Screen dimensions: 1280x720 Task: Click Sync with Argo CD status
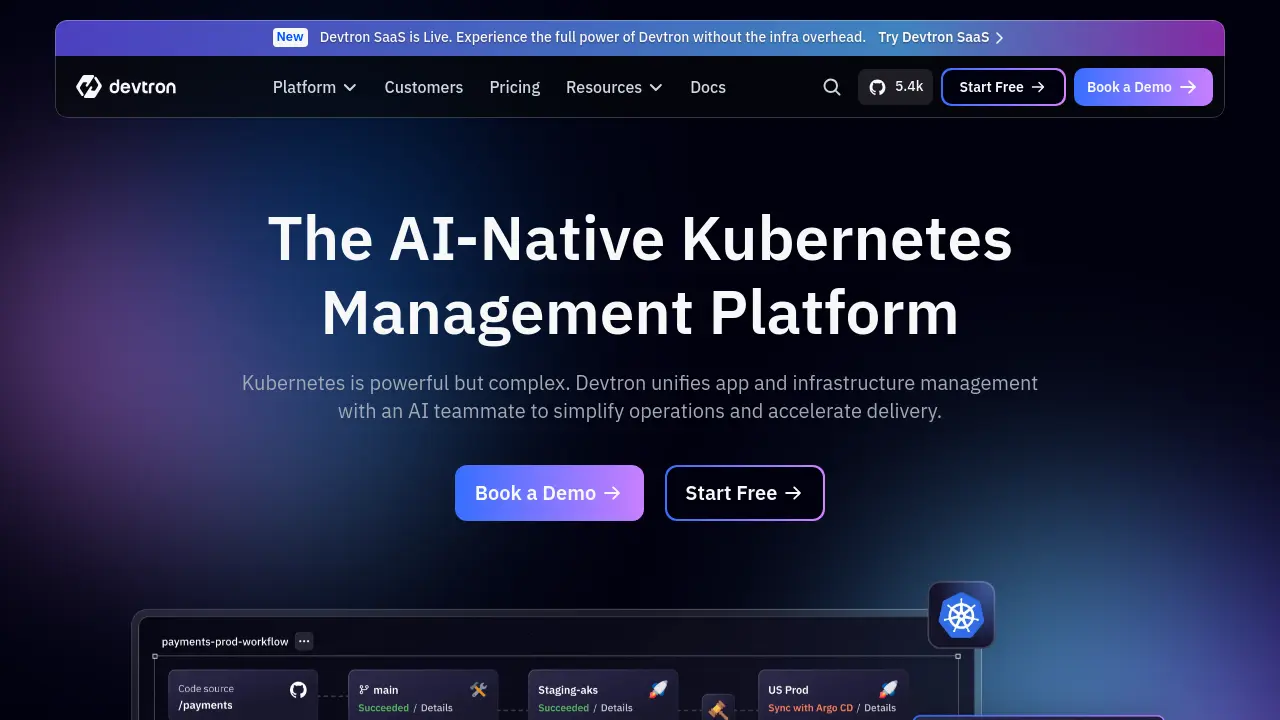(811, 708)
